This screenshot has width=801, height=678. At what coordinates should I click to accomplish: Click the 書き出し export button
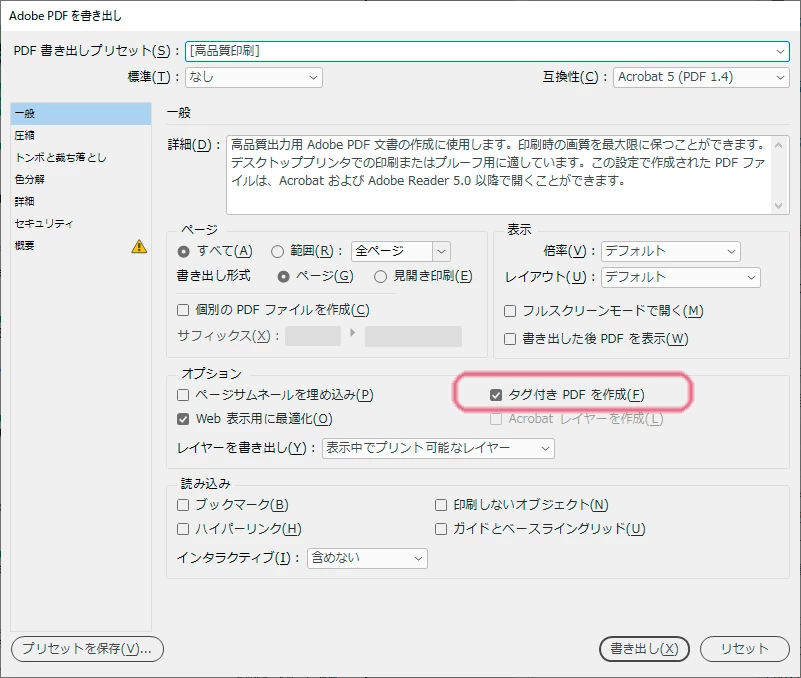click(x=644, y=649)
